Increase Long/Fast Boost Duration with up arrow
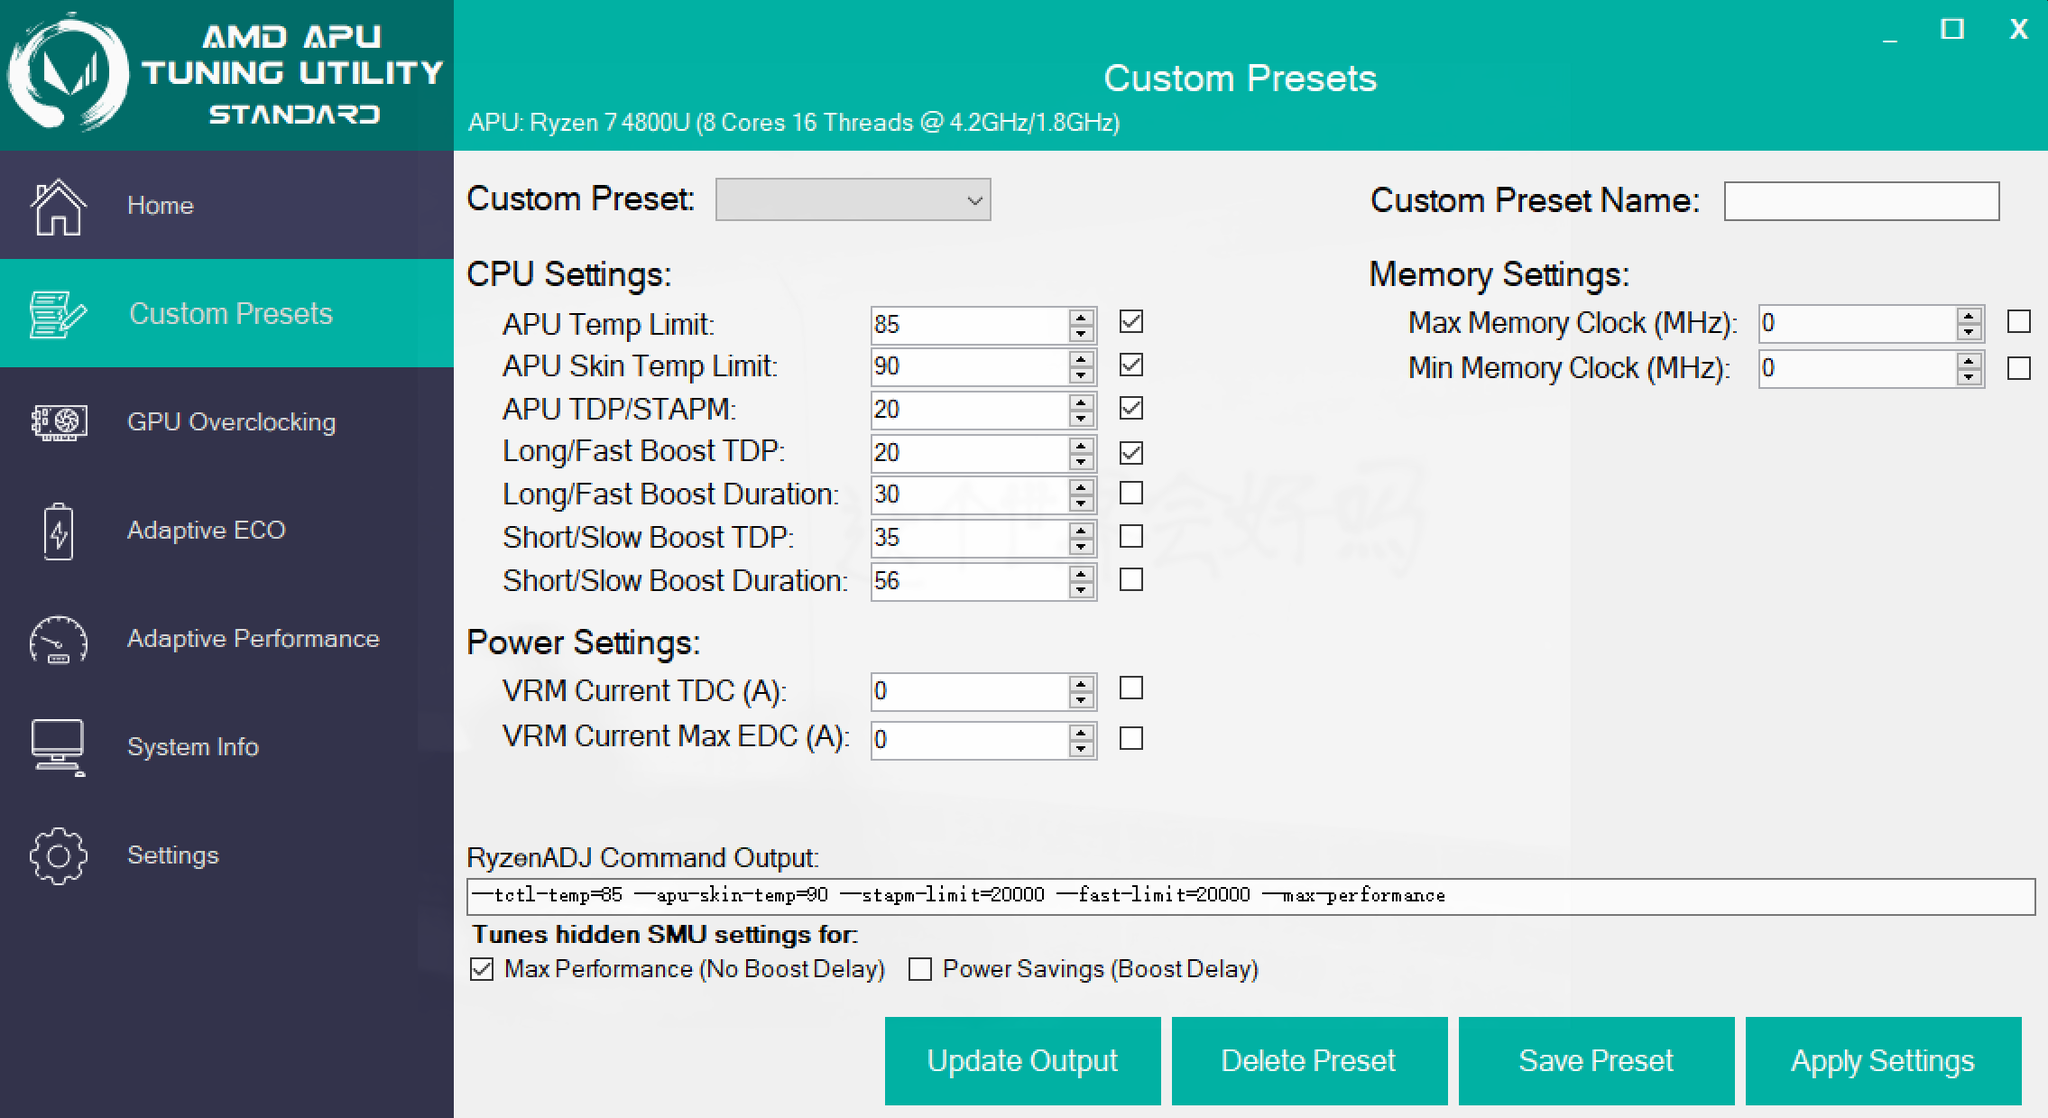The height and width of the screenshot is (1118, 2048). point(1081,486)
